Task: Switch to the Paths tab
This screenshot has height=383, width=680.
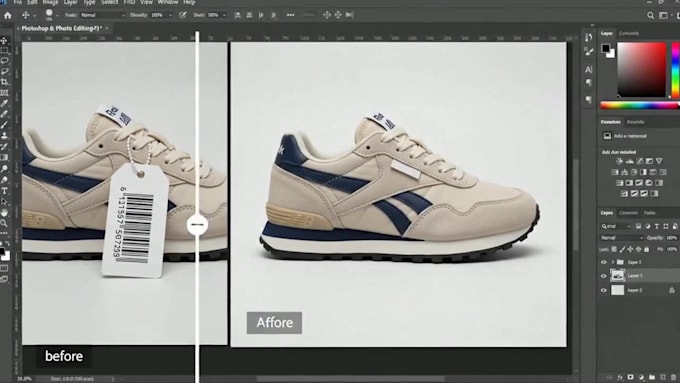Action: [x=649, y=213]
